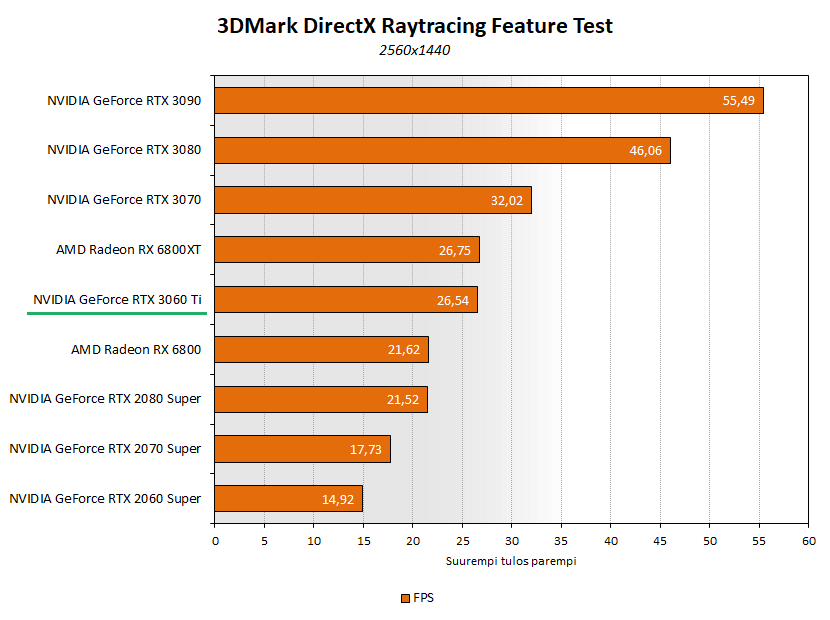Viewport: 830px width, 620px height.
Task: Select the "NVIDIA GeForce RTX 3090" label
Action: click(124, 101)
